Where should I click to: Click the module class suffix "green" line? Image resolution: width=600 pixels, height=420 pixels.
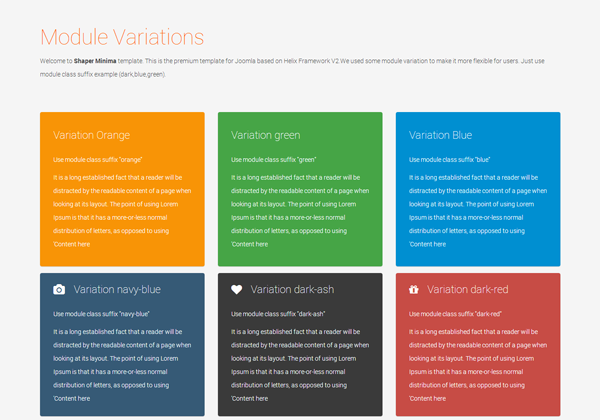[x=273, y=159]
